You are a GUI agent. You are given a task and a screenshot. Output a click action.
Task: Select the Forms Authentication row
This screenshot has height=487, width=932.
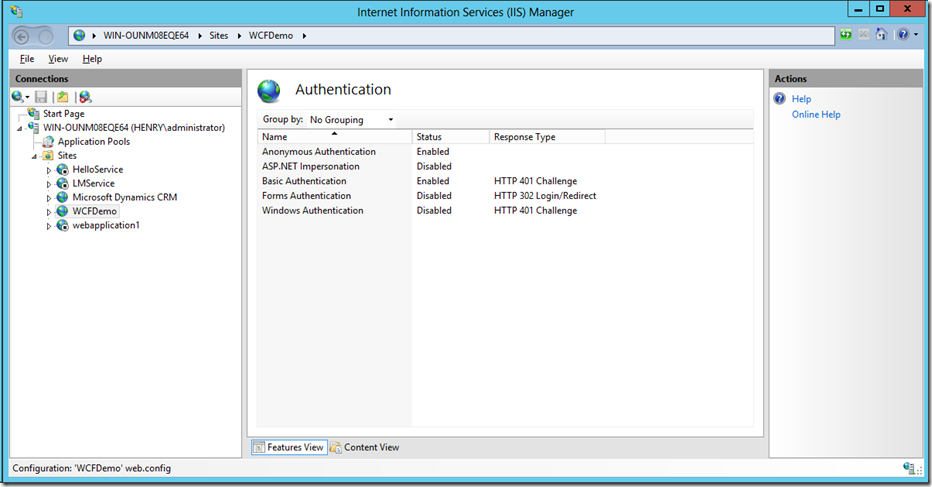coord(505,196)
